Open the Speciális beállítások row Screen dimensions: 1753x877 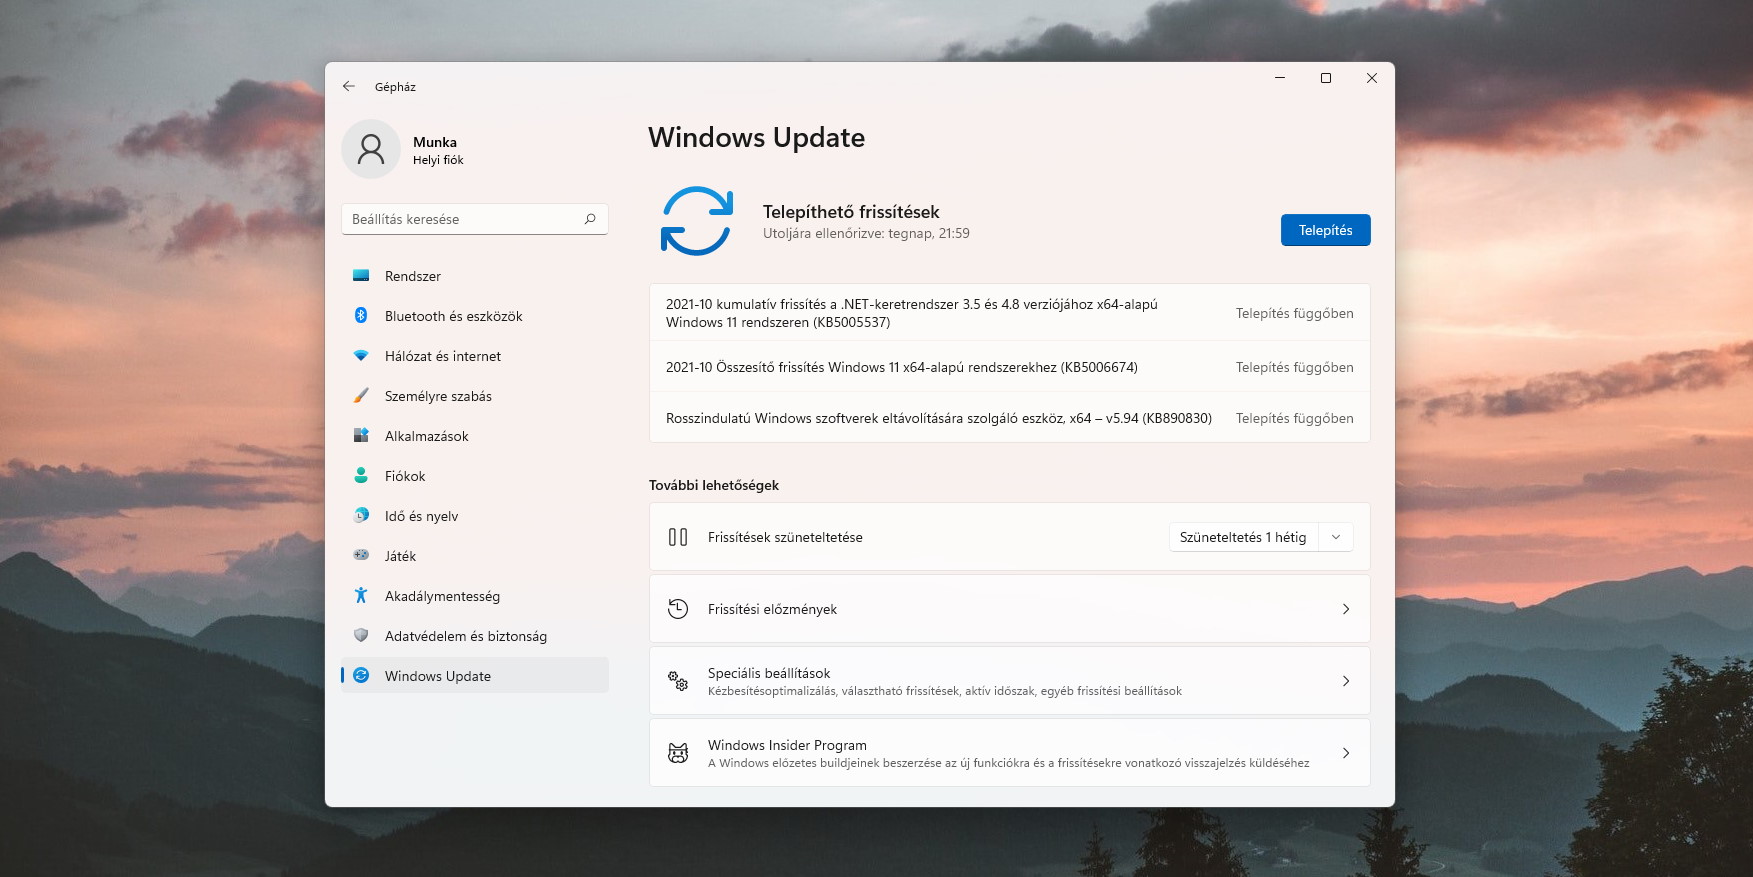tap(1010, 681)
